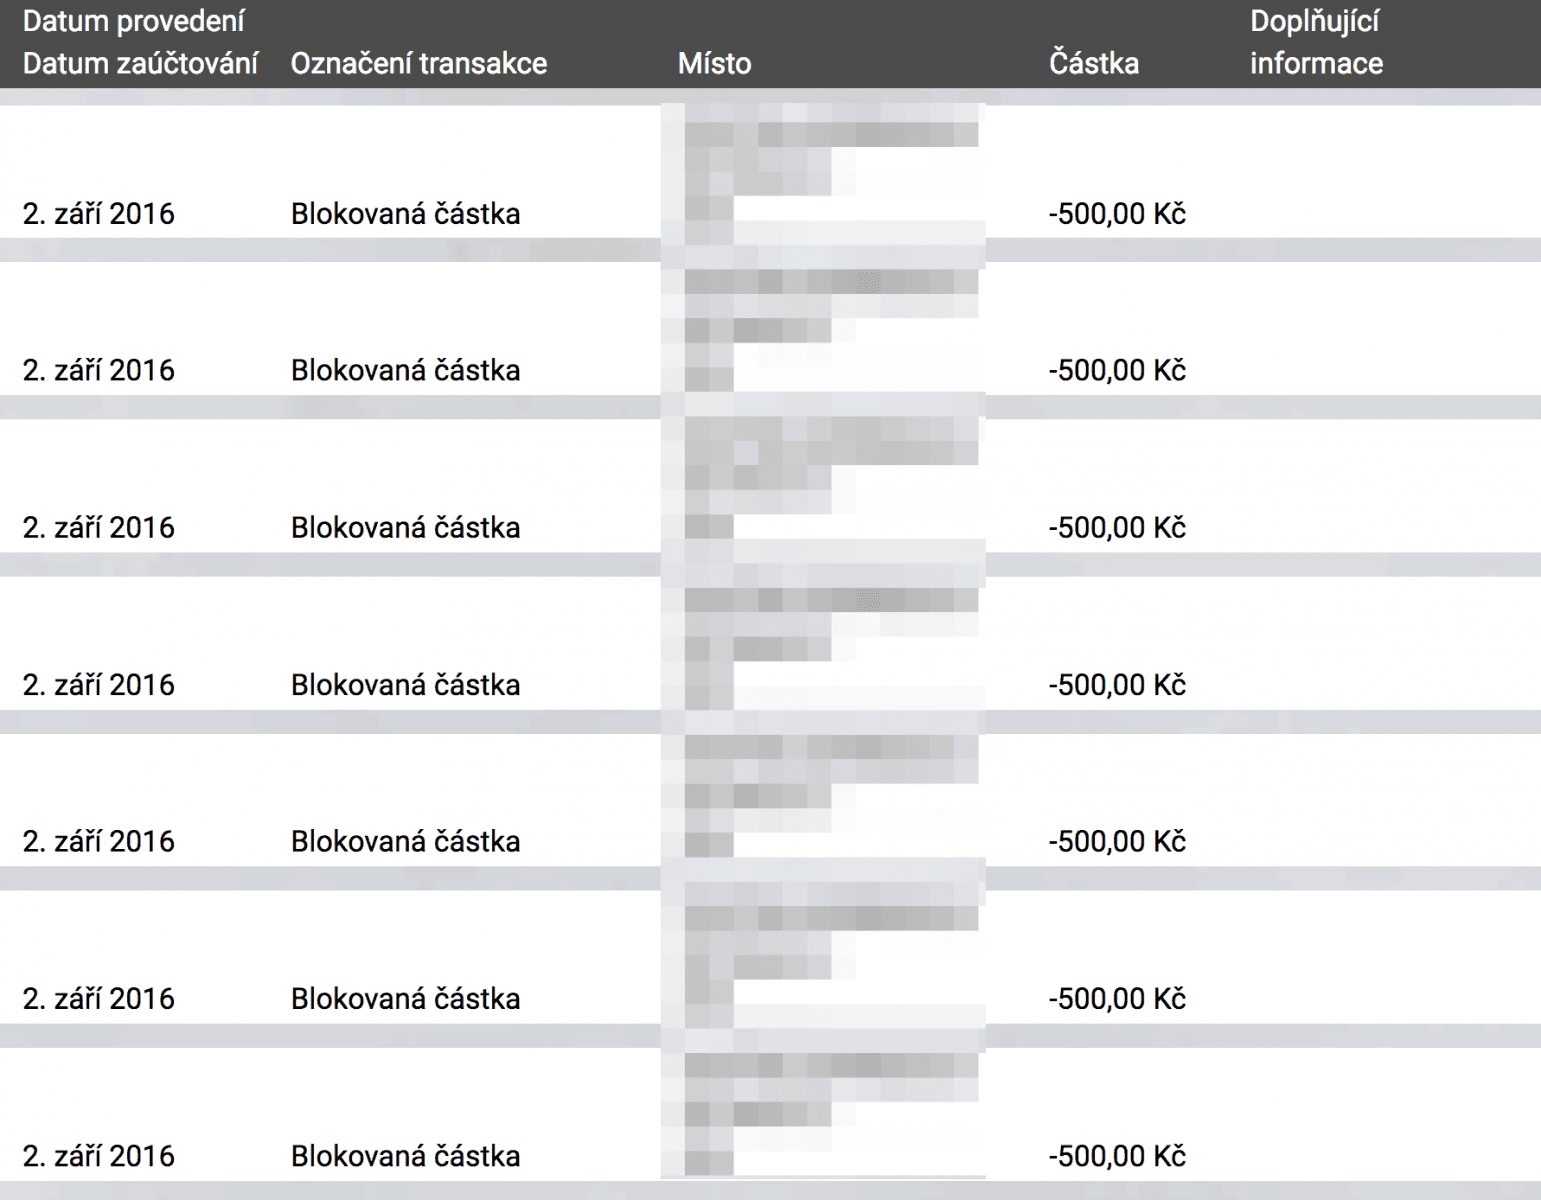Screen dimensions: 1541x1200
Task: Sort by "Označení transakce" column header
Action: point(419,63)
